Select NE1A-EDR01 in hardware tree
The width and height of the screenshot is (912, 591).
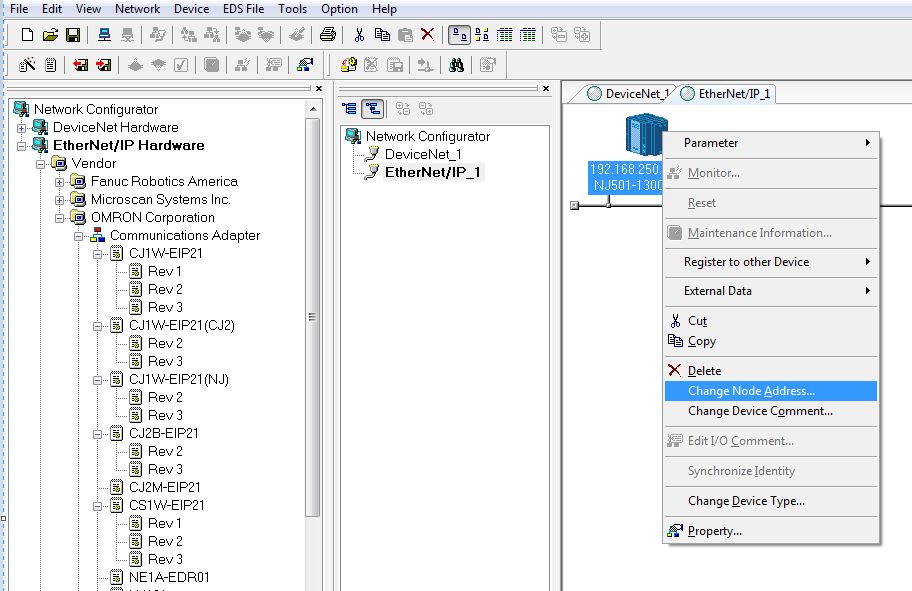[x=169, y=578]
